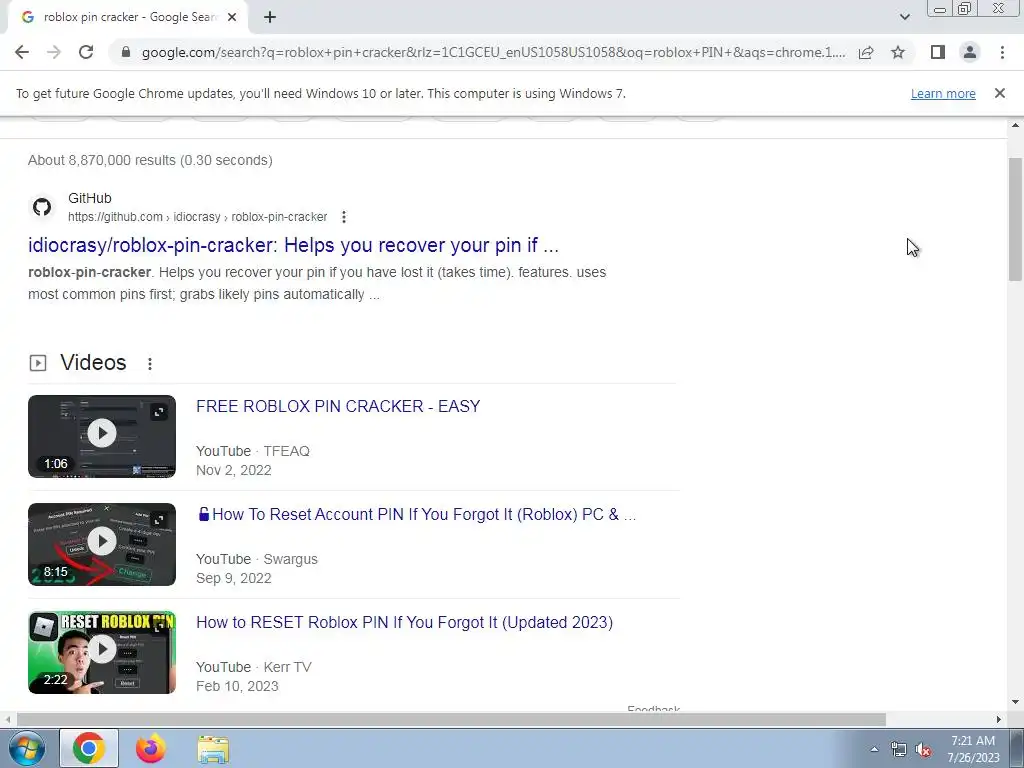Click the page scroll up arrow

[x=1015, y=125]
